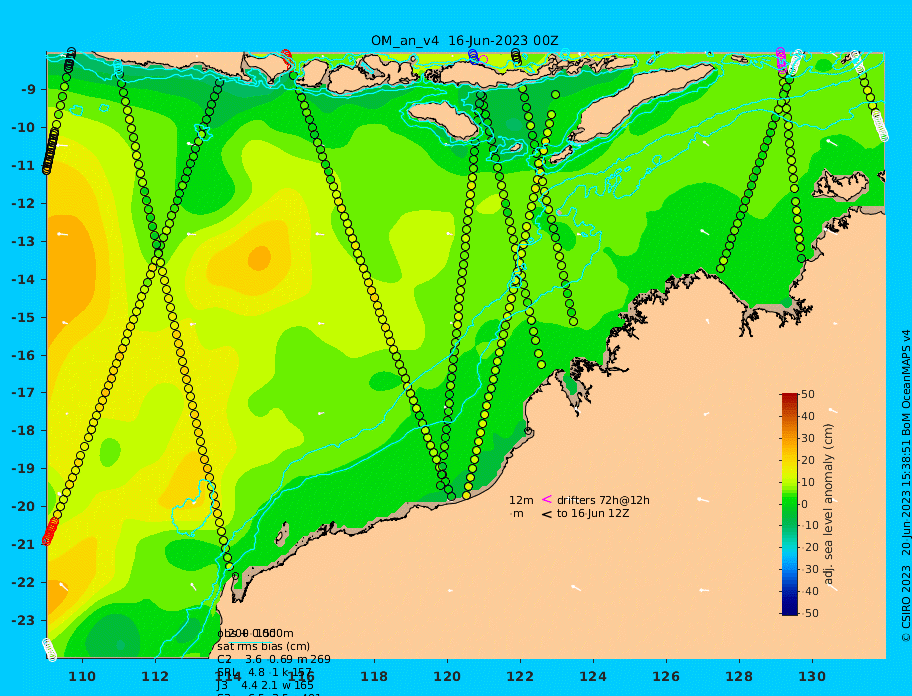The image size is (912, 696).
Task: Click longitude axis label 112
Action: click(x=155, y=676)
